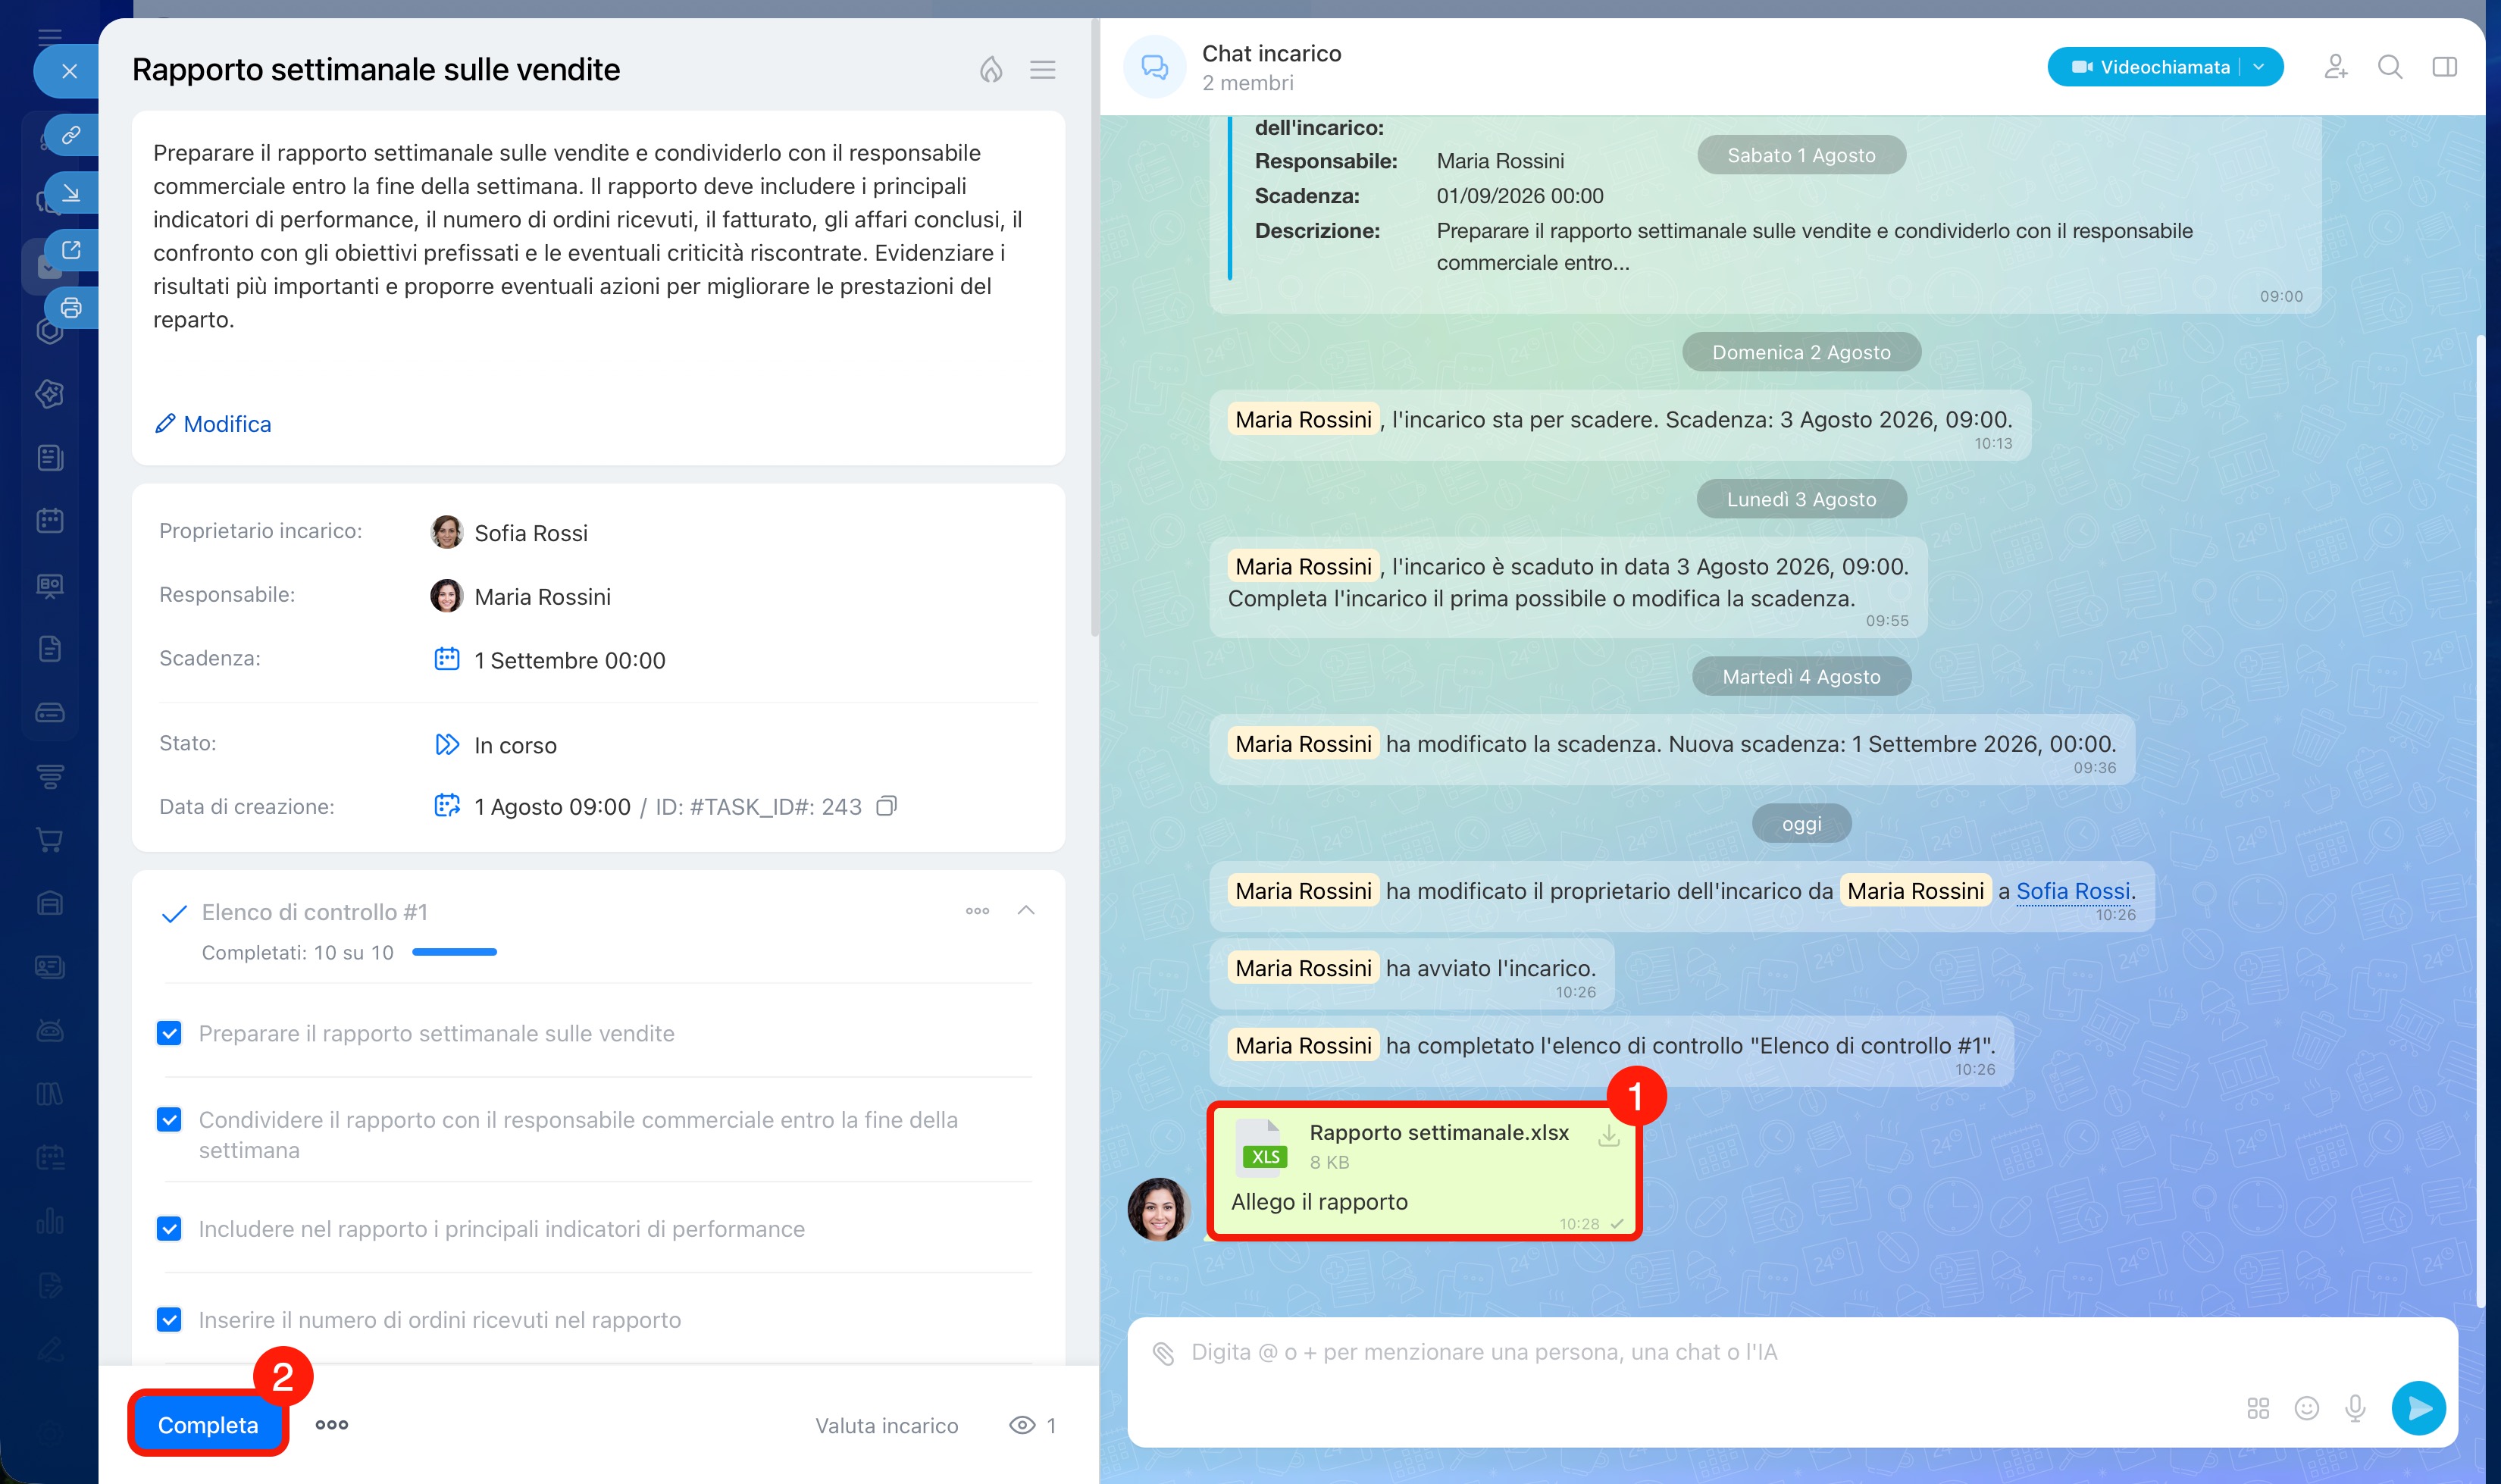The width and height of the screenshot is (2501, 1484).
Task: Open the checklist three-dot options menu
Action: point(977,911)
